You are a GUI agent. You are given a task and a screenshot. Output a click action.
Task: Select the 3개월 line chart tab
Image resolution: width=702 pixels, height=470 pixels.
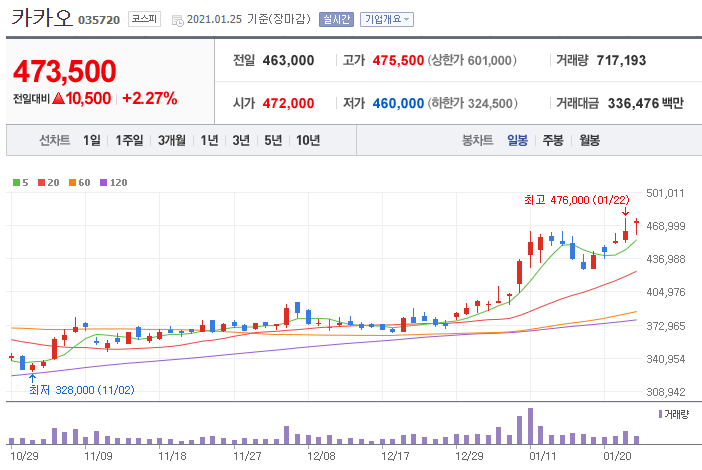click(x=172, y=141)
